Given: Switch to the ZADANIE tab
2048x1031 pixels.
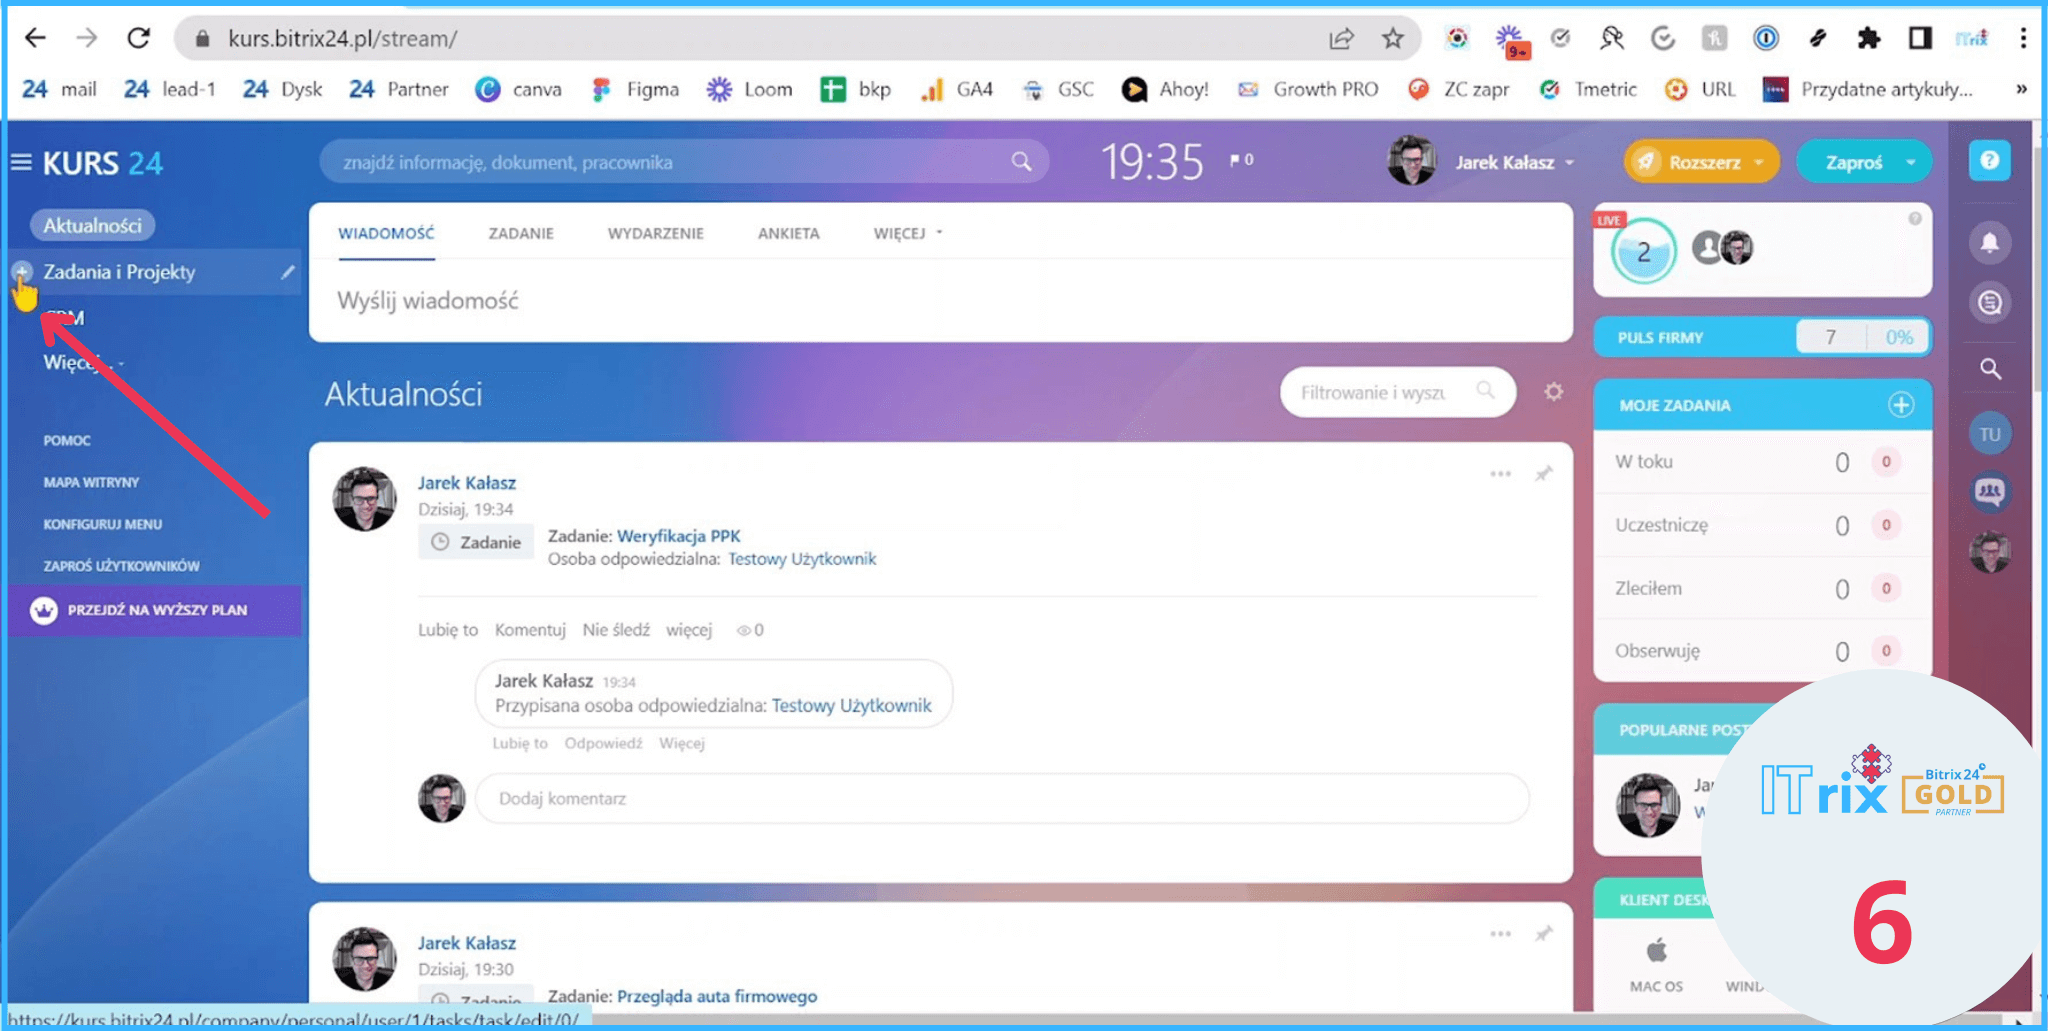Looking at the screenshot, I should pyautogui.click(x=520, y=233).
